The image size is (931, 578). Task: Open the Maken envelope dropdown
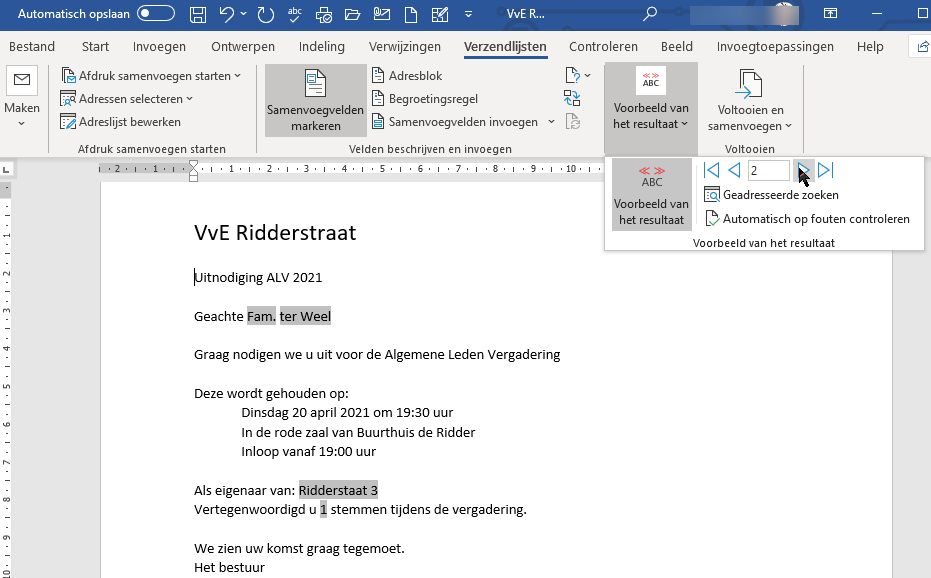22,98
